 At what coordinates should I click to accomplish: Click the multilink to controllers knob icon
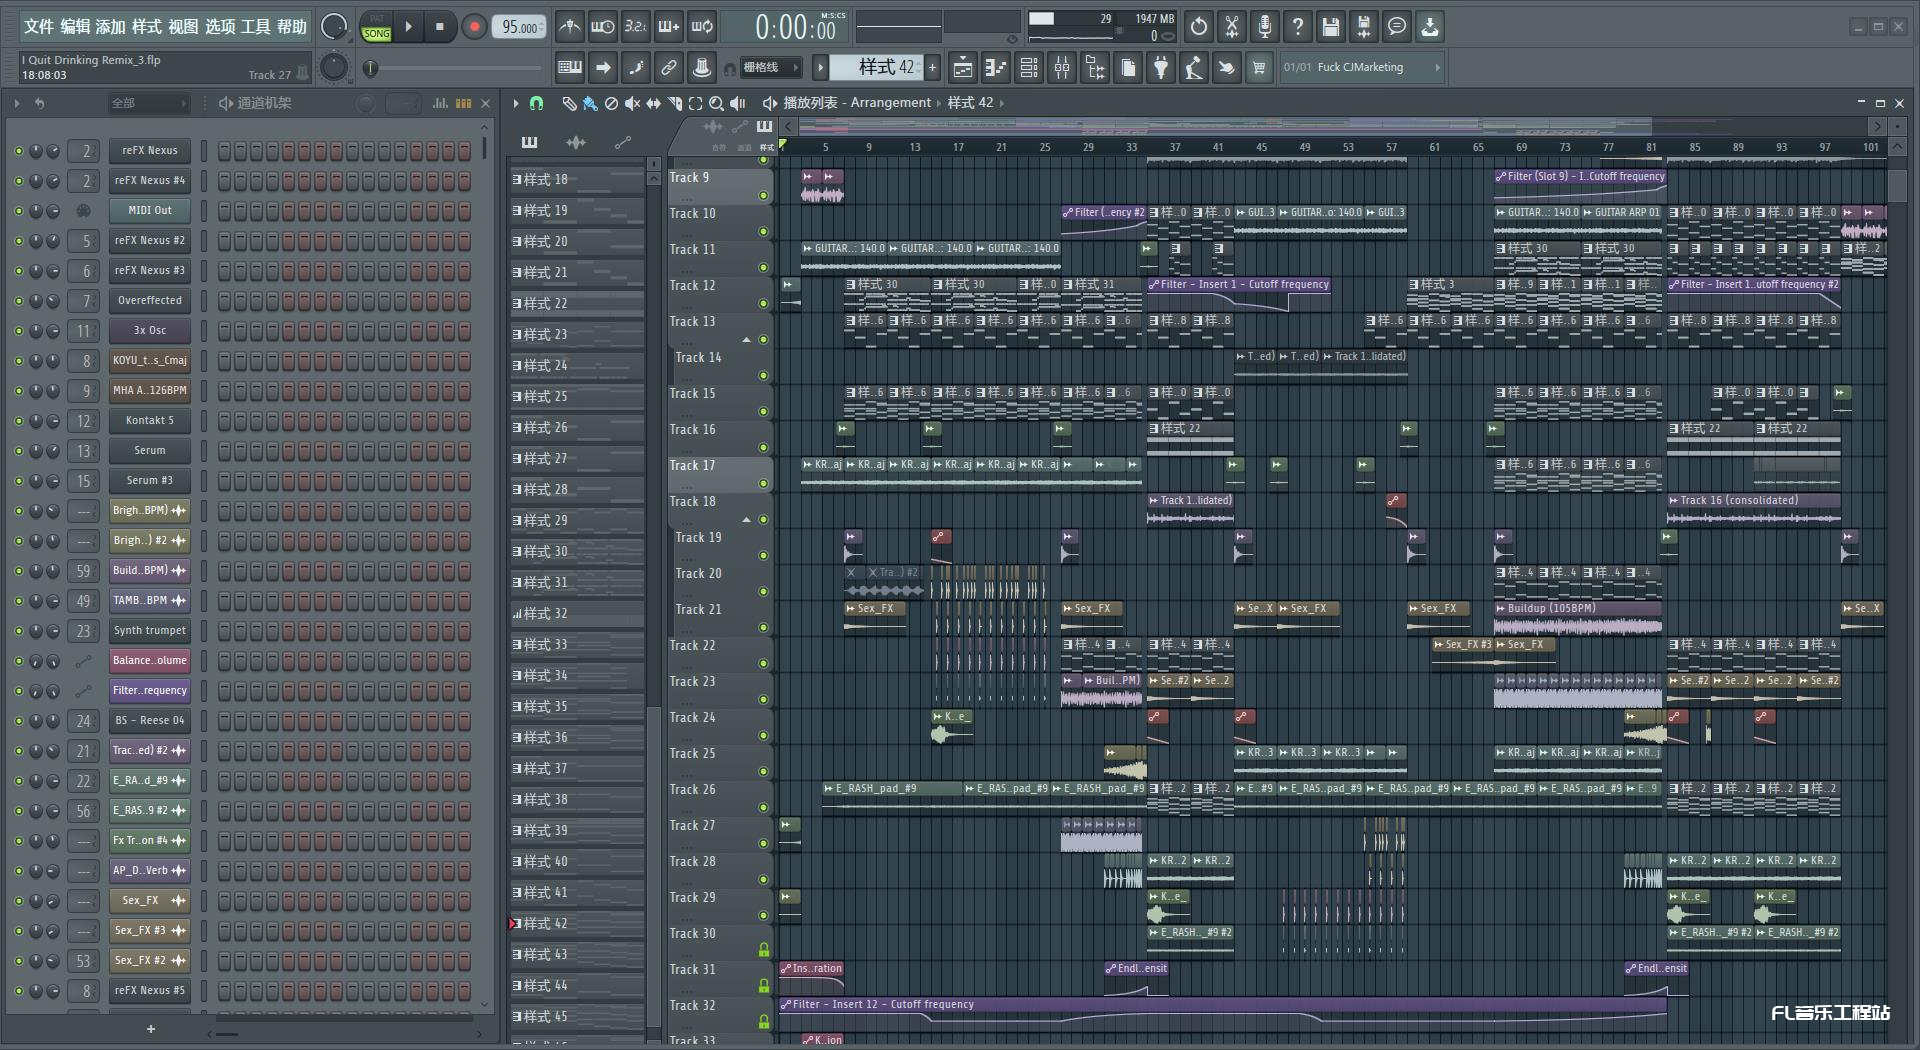point(702,68)
